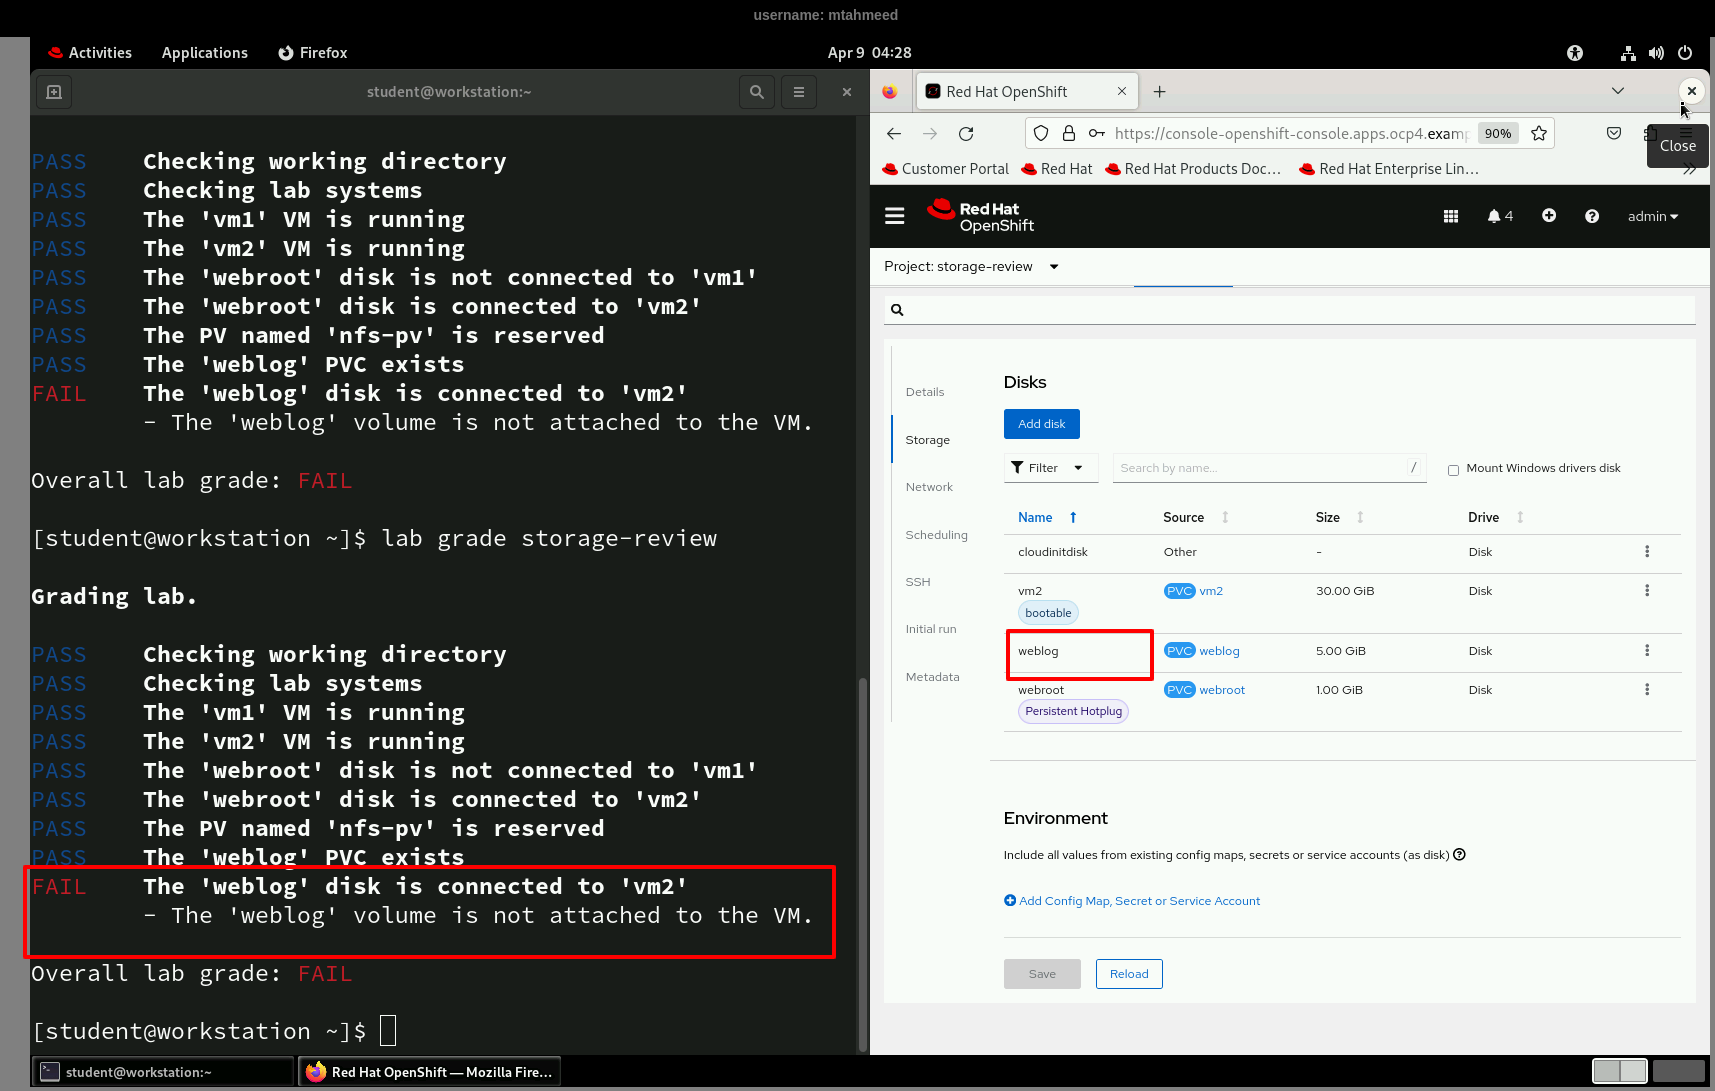Click the network status icon
This screenshot has width=1715, height=1091.
coord(1629,53)
